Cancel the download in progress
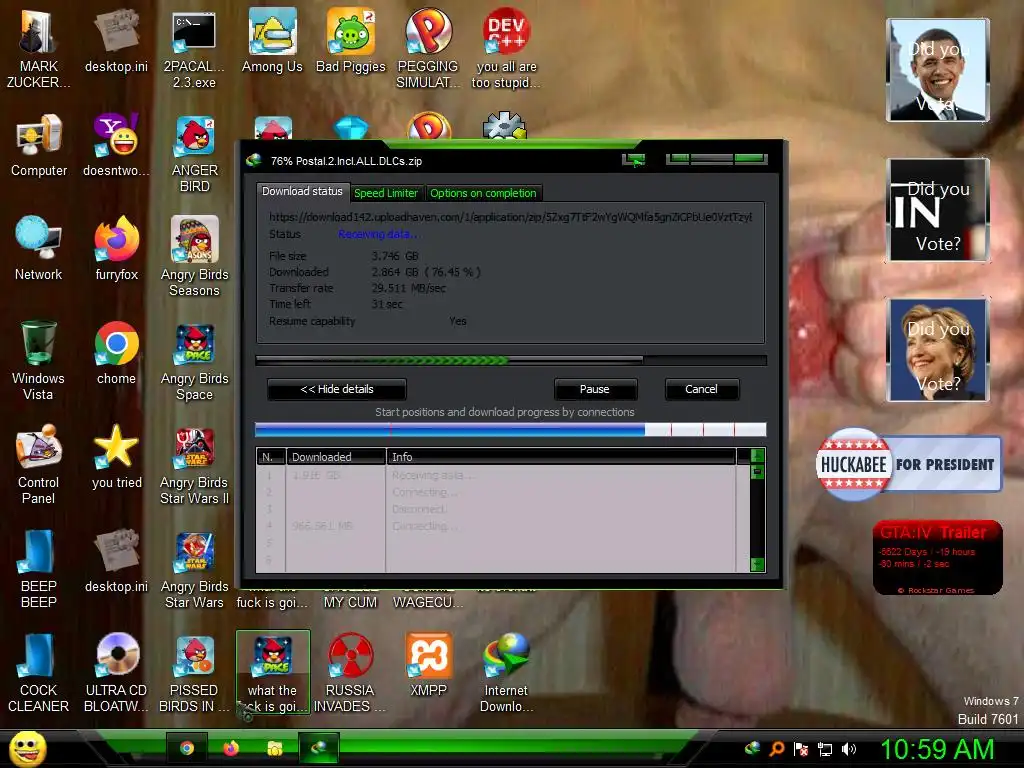The width and height of the screenshot is (1024, 768). click(701, 389)
